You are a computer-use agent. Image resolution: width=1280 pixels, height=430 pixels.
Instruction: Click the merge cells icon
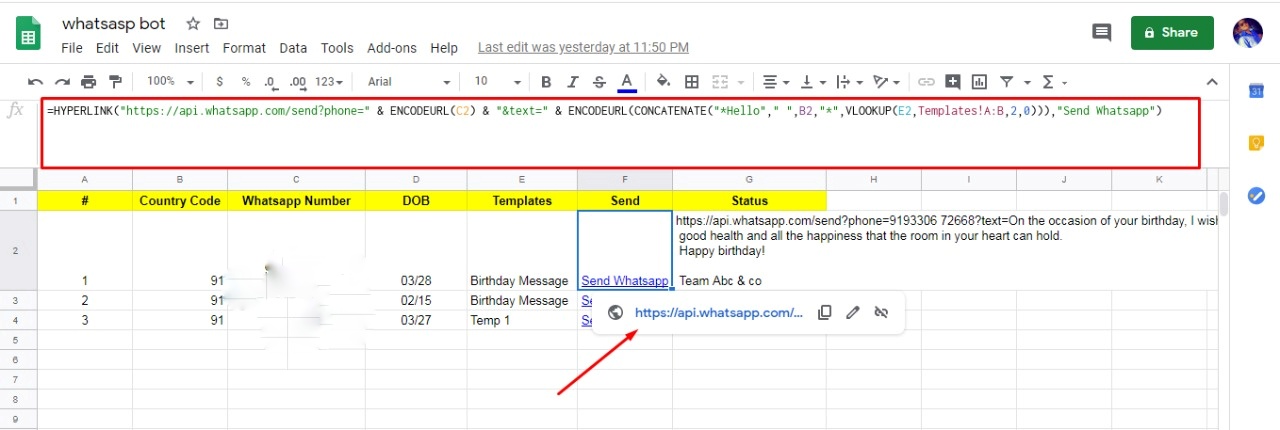pyautogui.click(x=720, y=82)
